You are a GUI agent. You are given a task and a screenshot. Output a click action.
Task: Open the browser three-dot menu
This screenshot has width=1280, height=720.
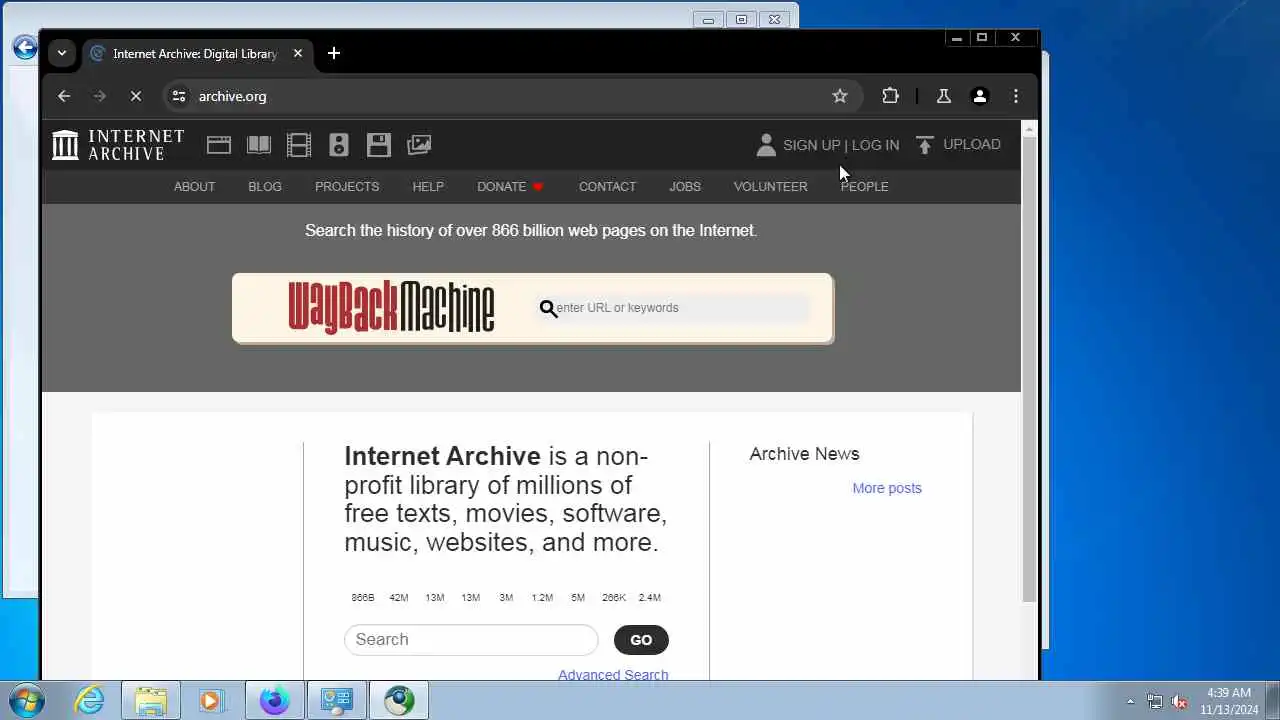pyautogui.click(x=1016, y=96)
